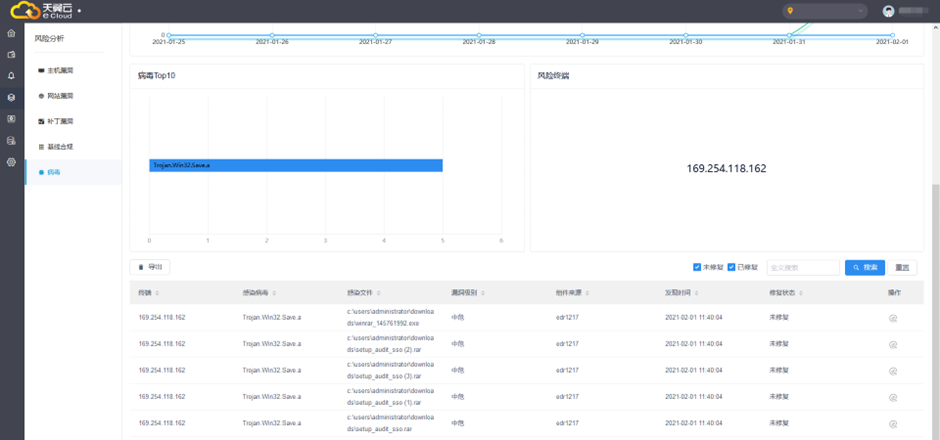Click the user avatar icon in header
The image size is (940, 440).
(888, 11)
